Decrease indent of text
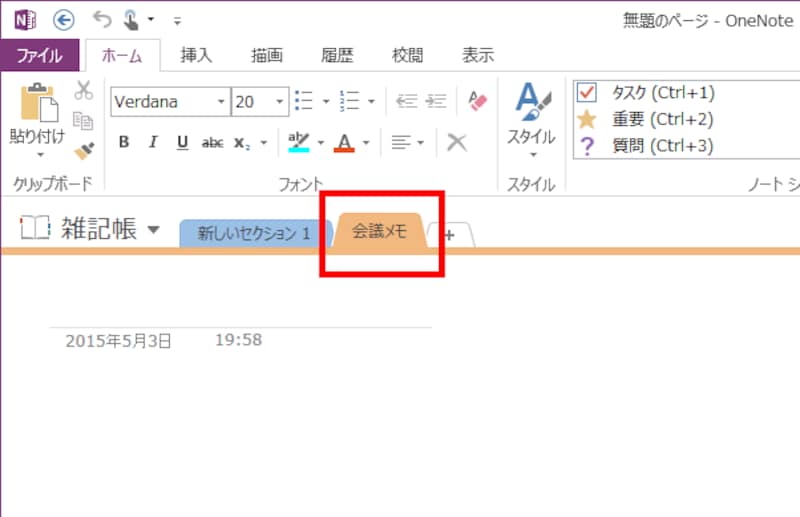The image size is (800, 517). click(x=407, y=101)
